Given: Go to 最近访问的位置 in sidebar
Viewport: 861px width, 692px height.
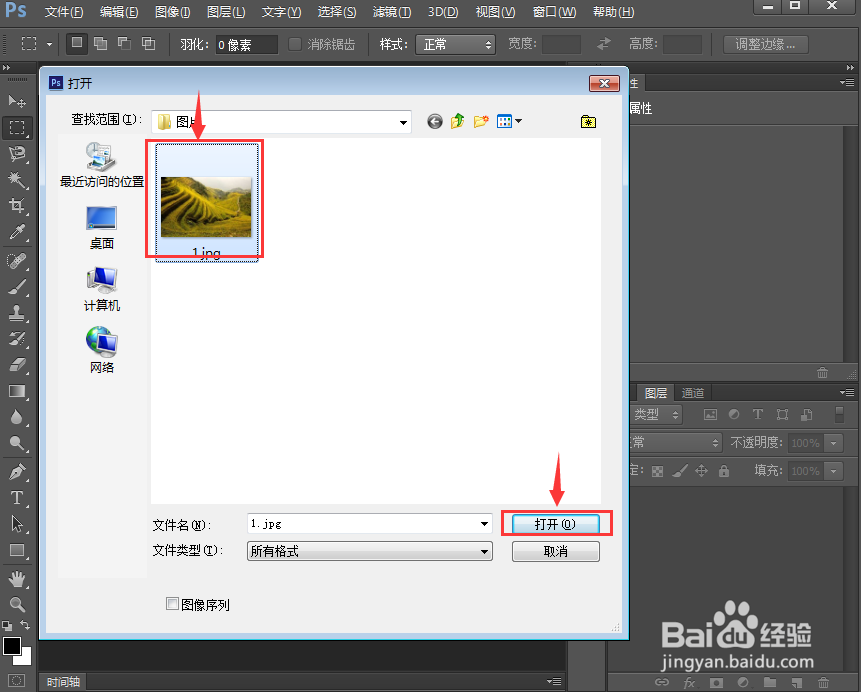Looking at the screenshot, I should 102,164.
